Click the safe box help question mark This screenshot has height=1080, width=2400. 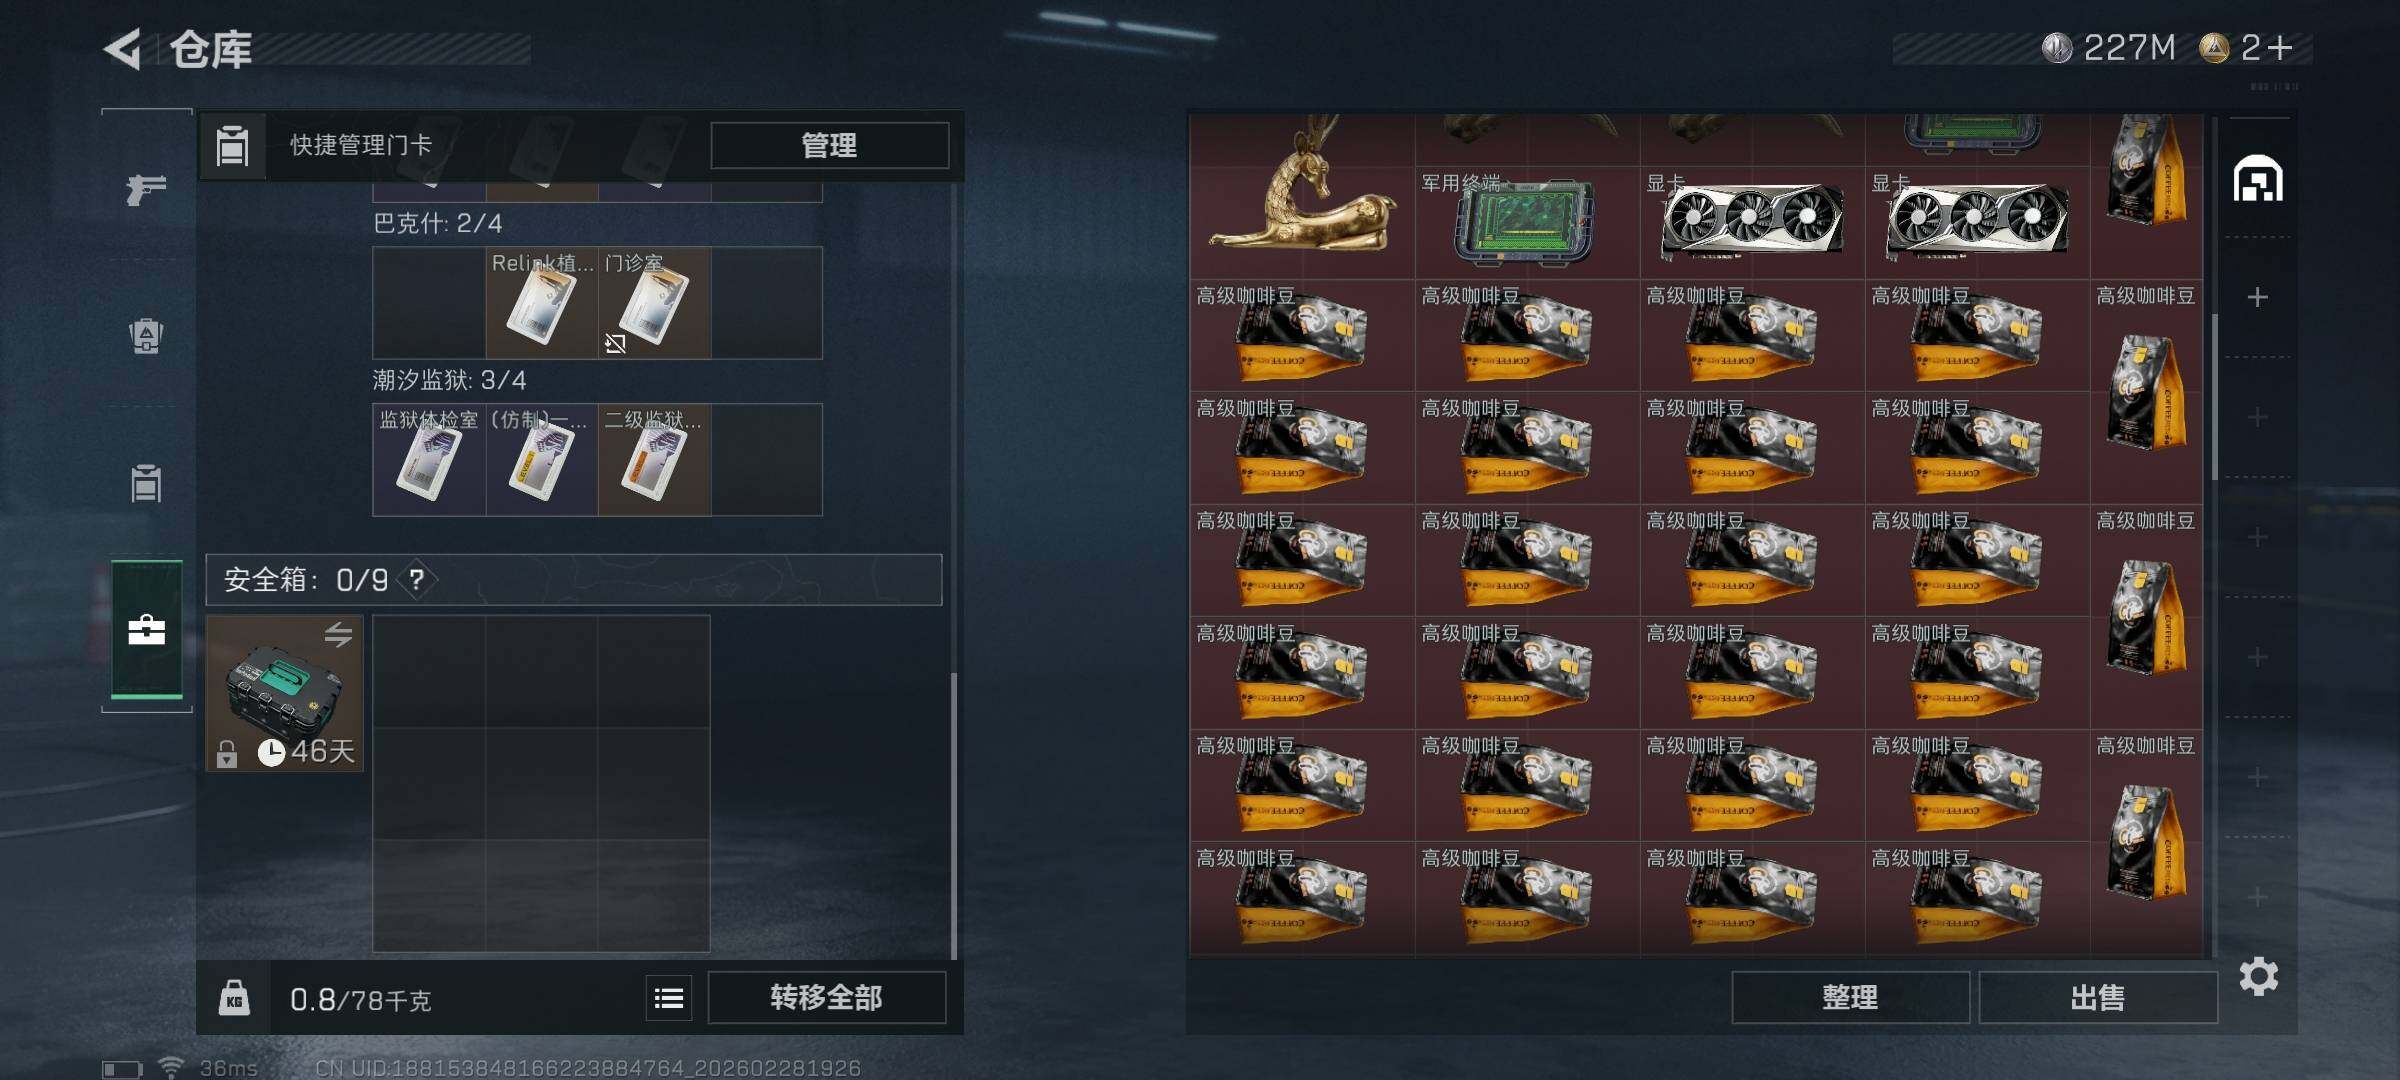(x=417, y=580)
